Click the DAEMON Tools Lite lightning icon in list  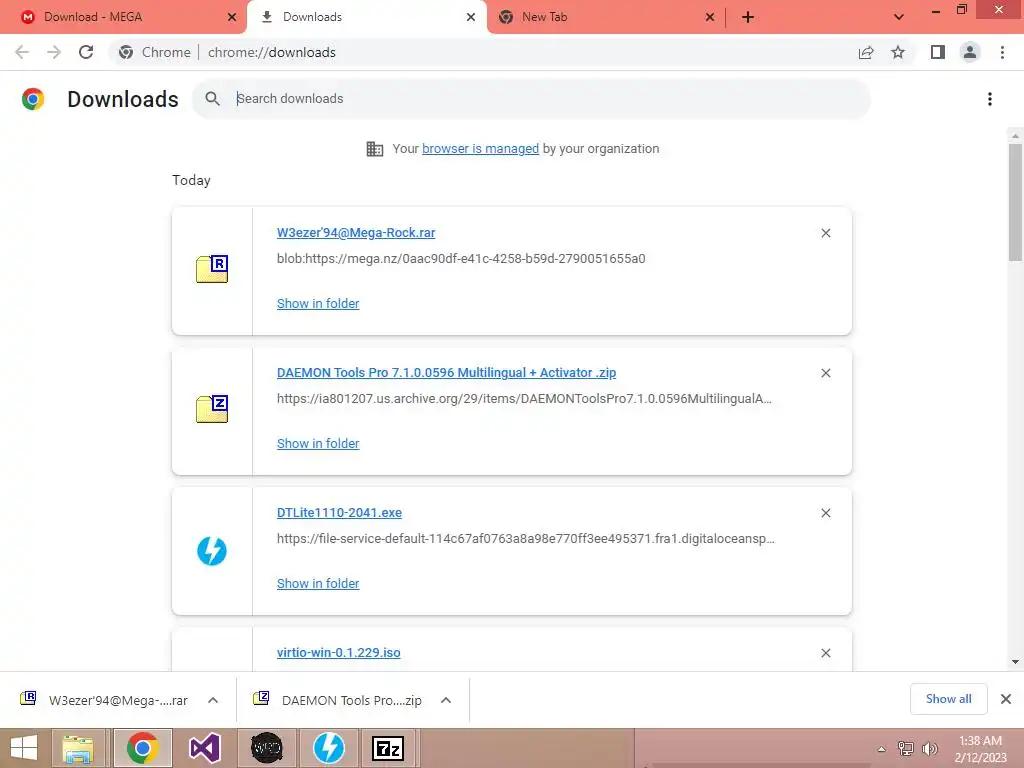tap(212, 551)
